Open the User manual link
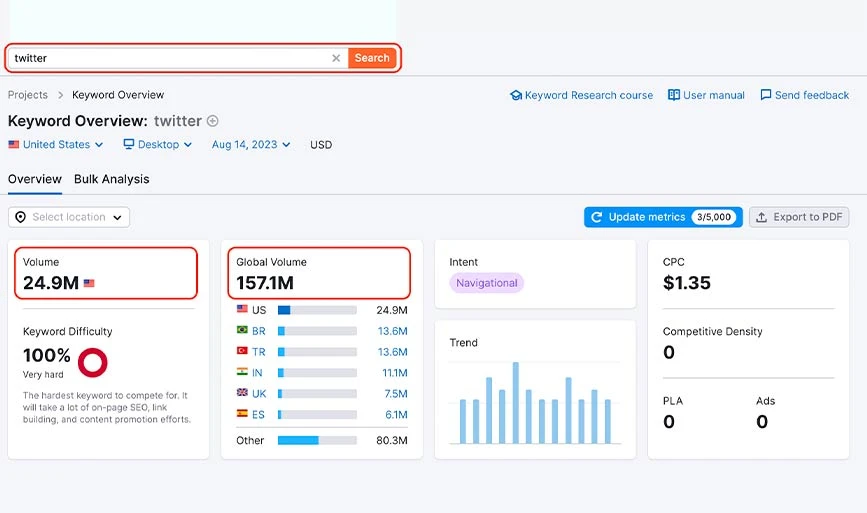Image resolution: width=867 pixels, height=513 pixels. tap(714, 95)
